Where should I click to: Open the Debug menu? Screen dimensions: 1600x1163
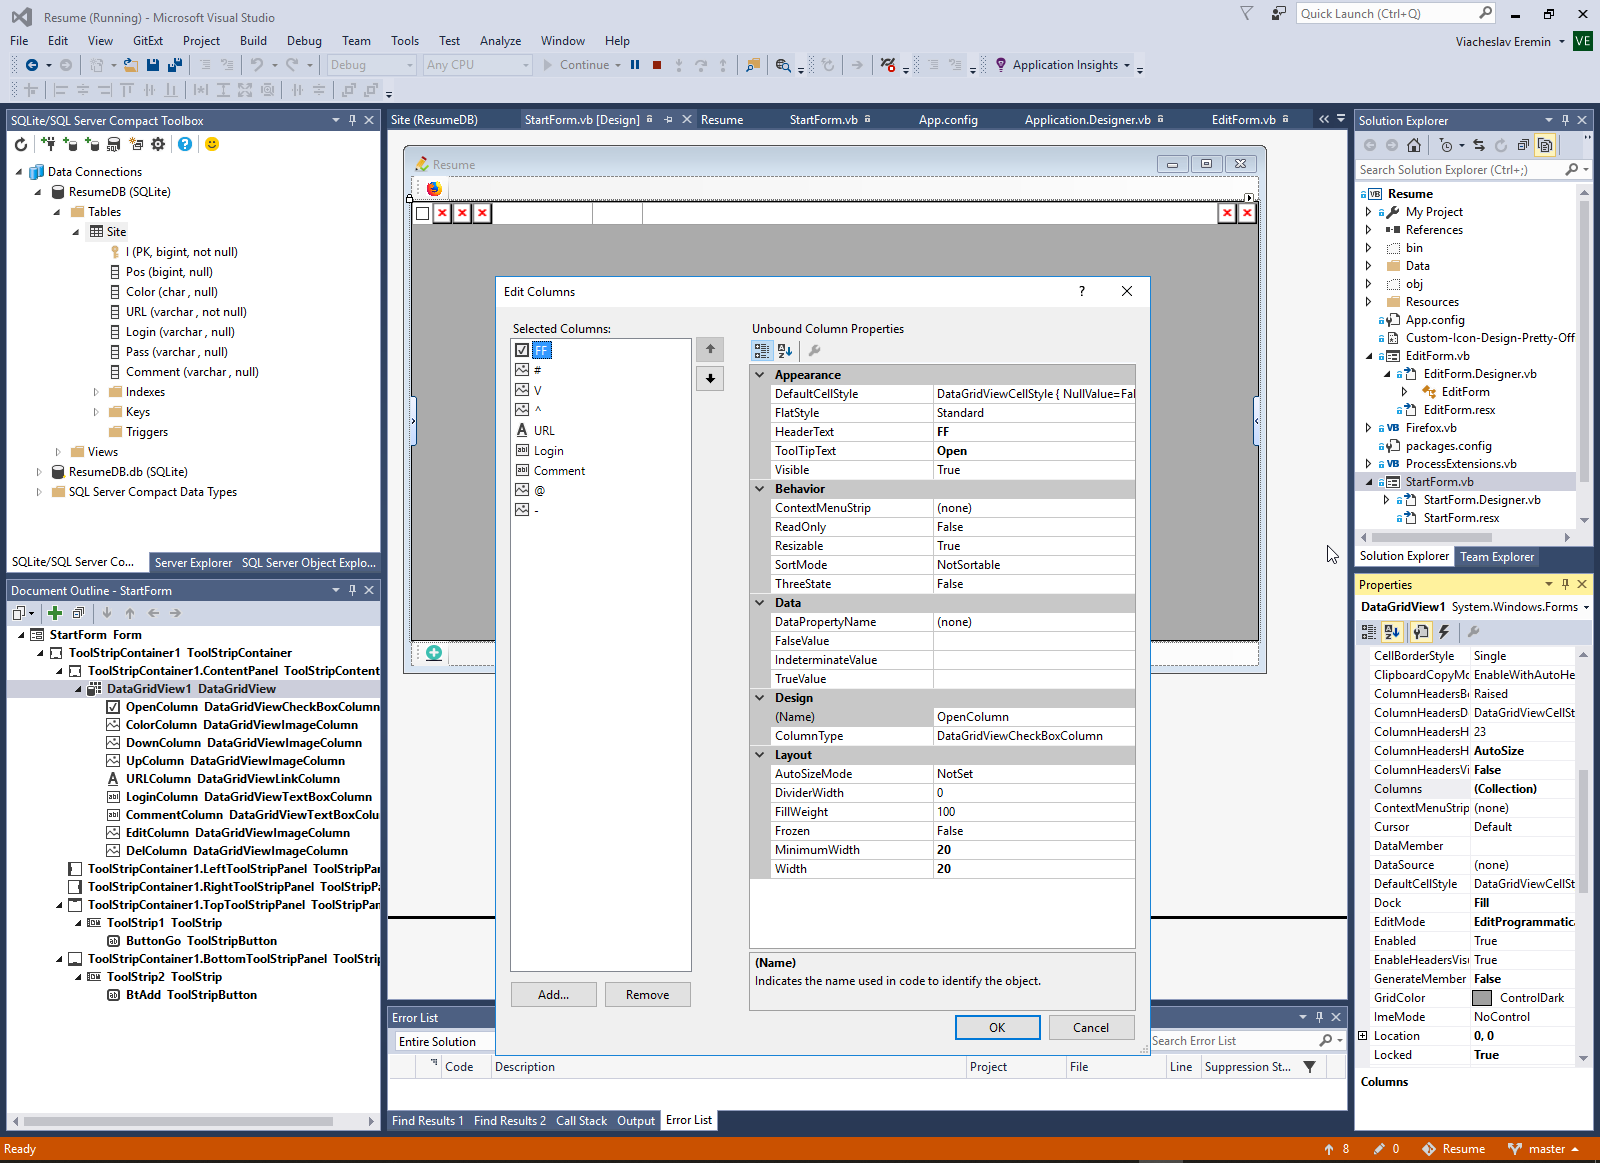(304, 41)
